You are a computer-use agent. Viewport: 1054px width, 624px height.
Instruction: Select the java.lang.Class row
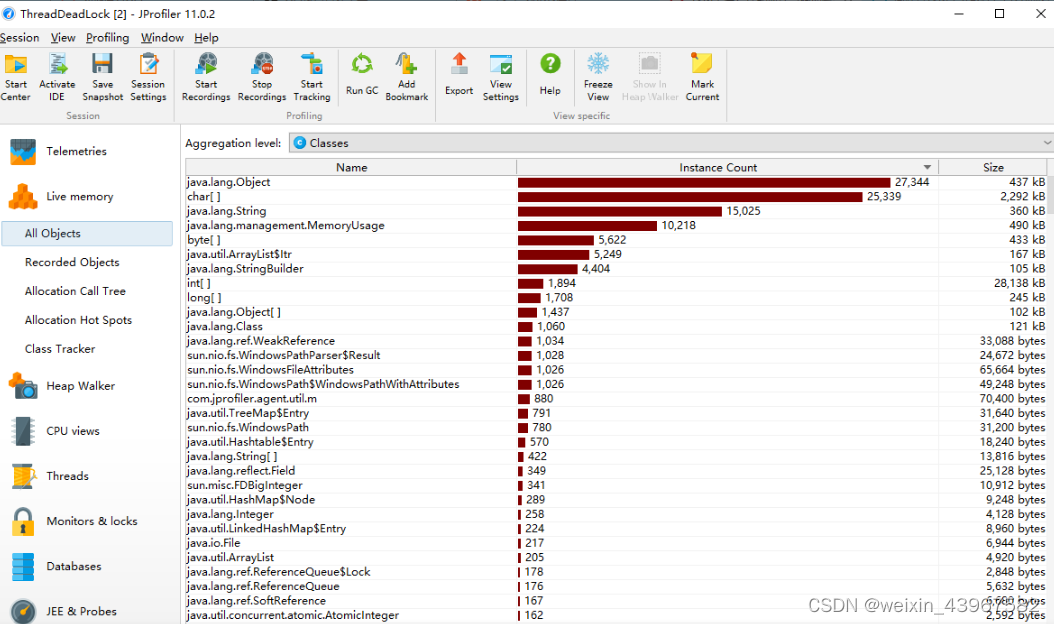(616, 327)
